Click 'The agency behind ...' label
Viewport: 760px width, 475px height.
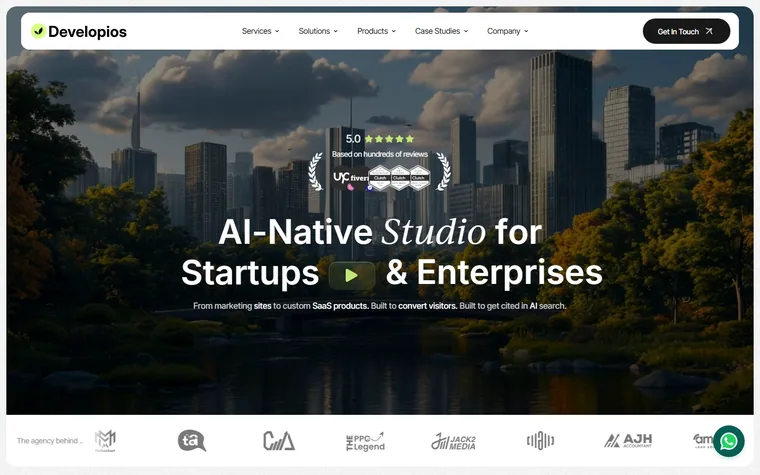click(50, 441)
